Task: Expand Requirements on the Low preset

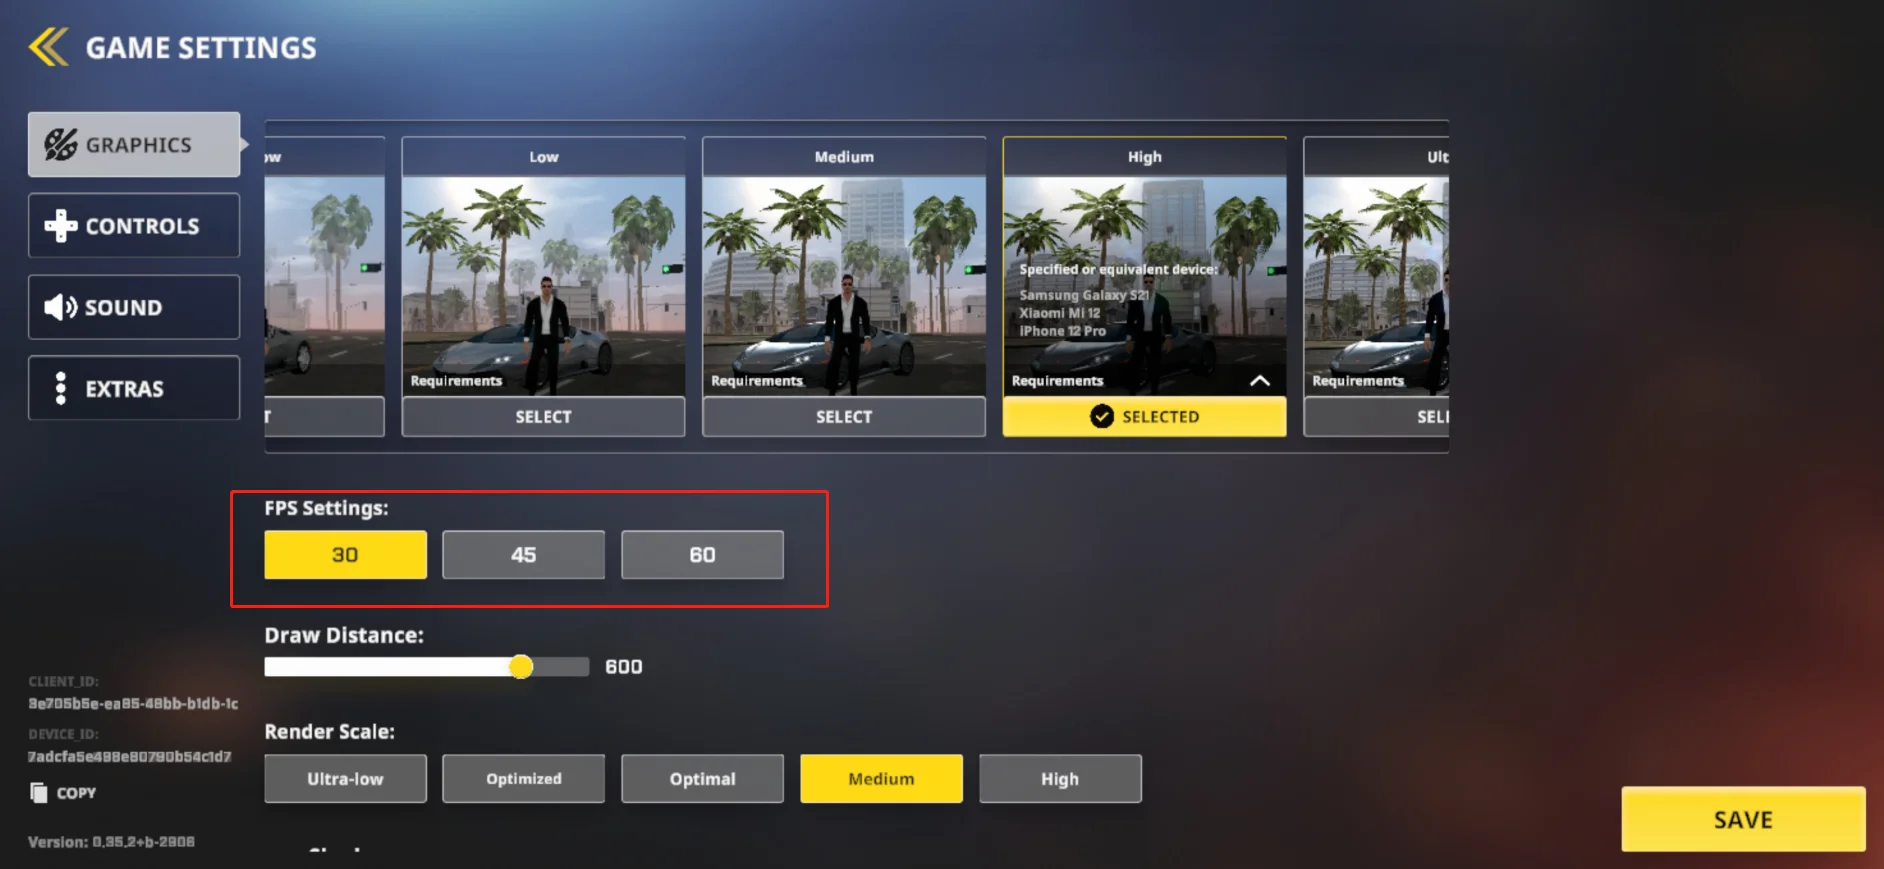Action: [x=456, y=381]
